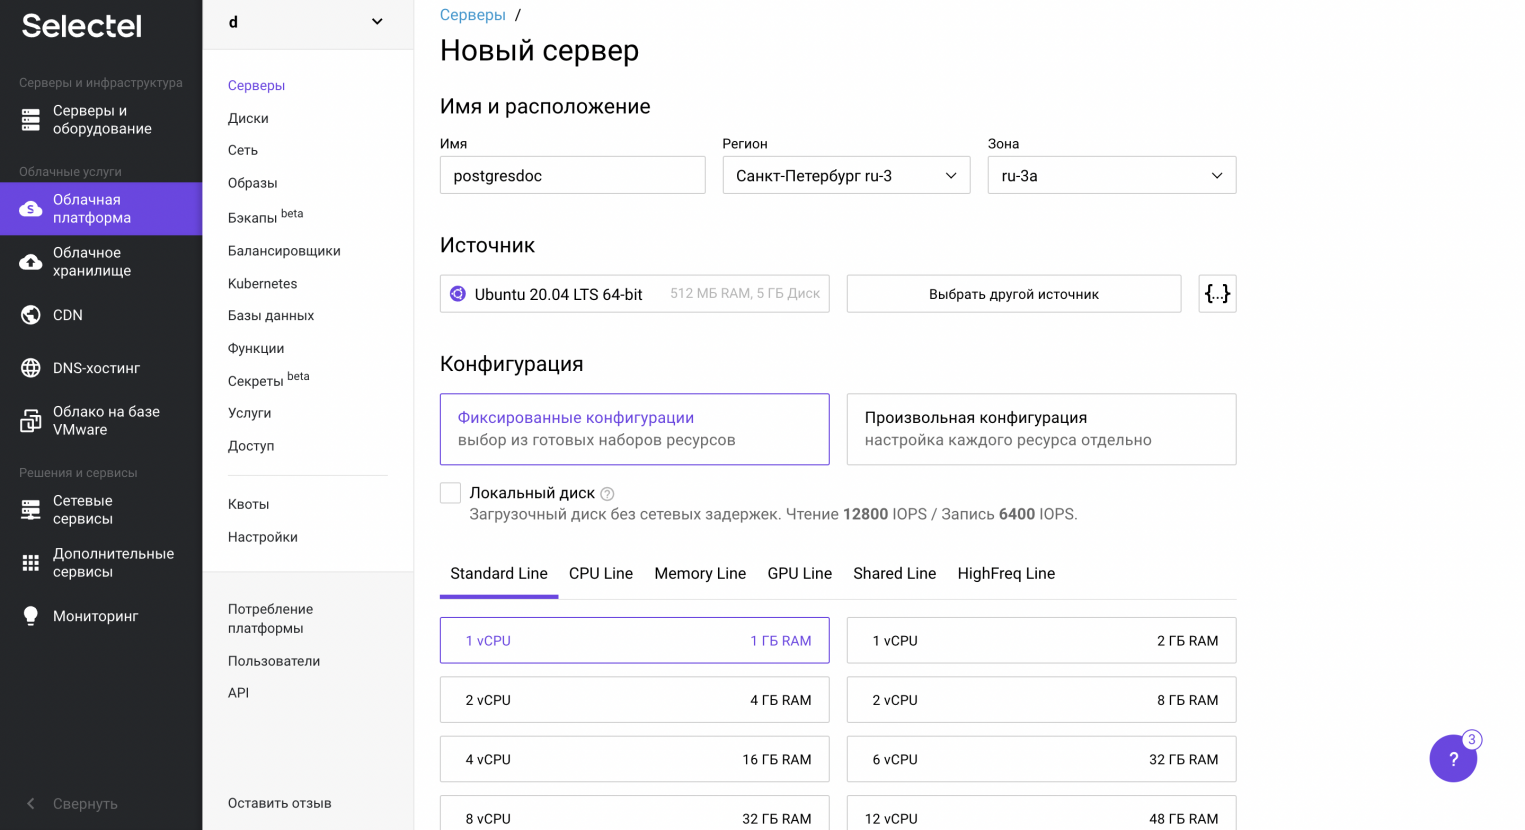Open 'Оставить отзыв' feedback link
1525x830 pixels.
(280, 803)
